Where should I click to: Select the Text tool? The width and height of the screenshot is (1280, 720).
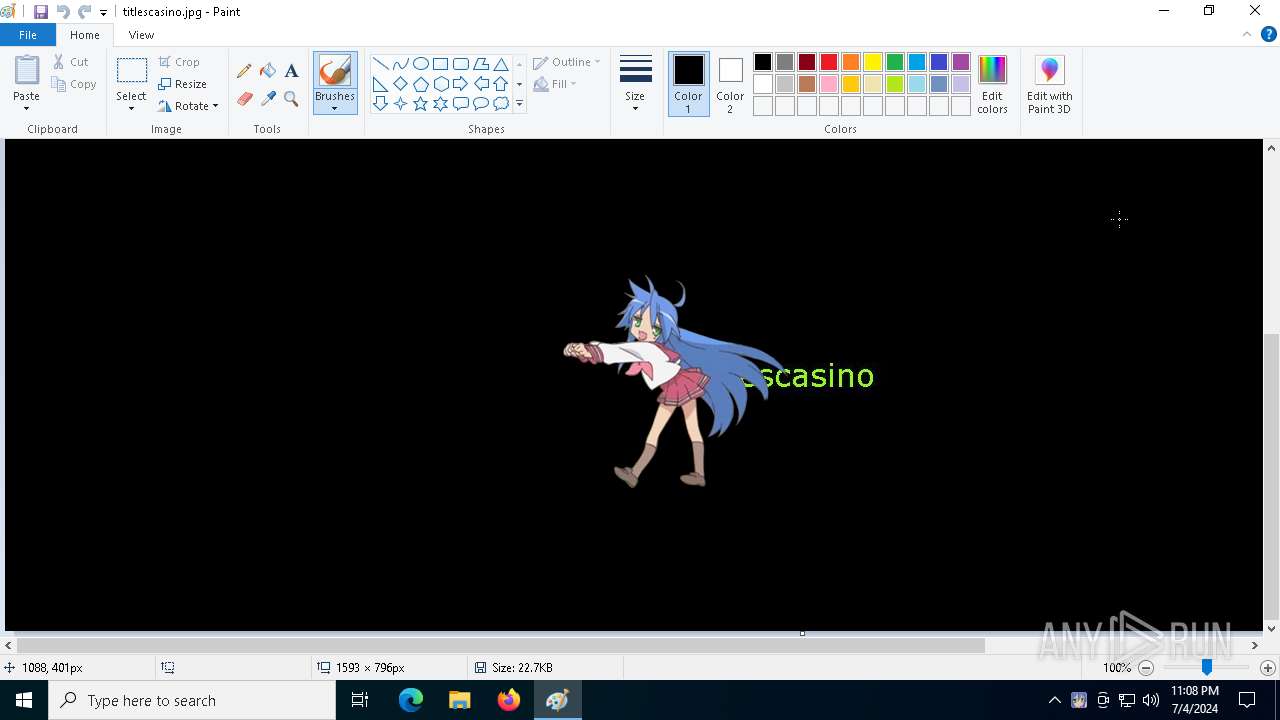291,71
